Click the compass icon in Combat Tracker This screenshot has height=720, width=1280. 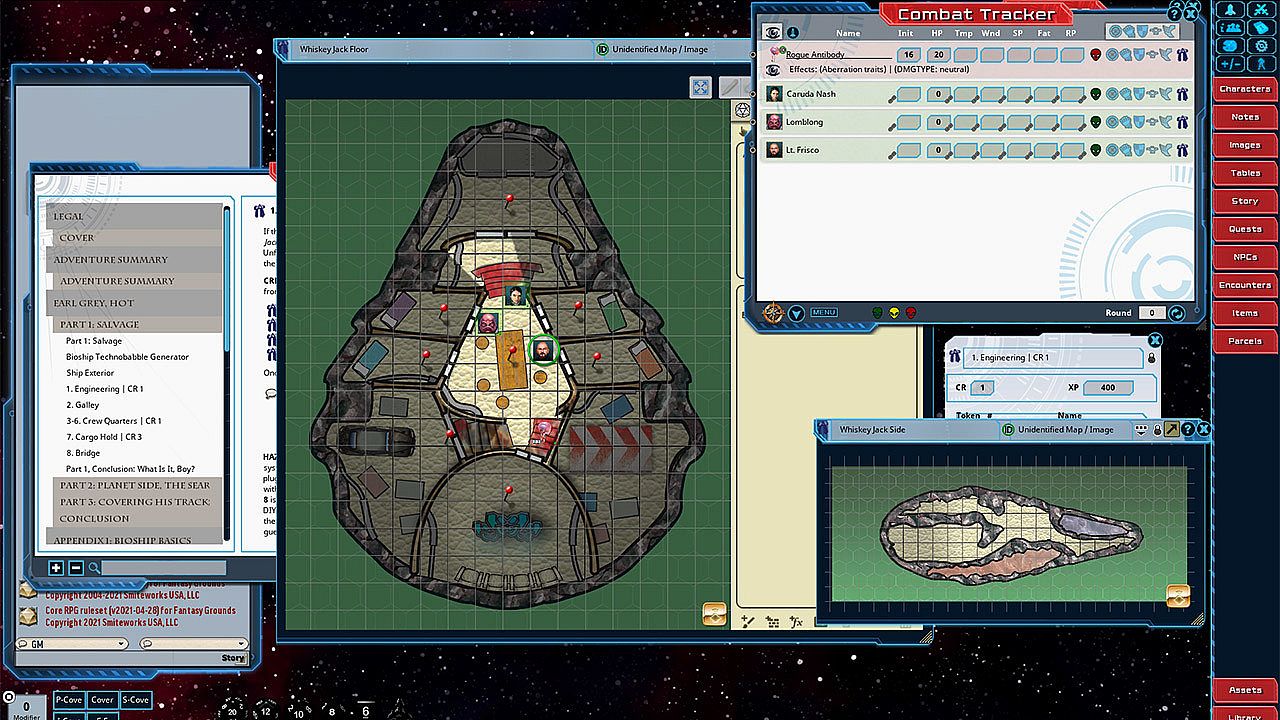pos(772,313)
